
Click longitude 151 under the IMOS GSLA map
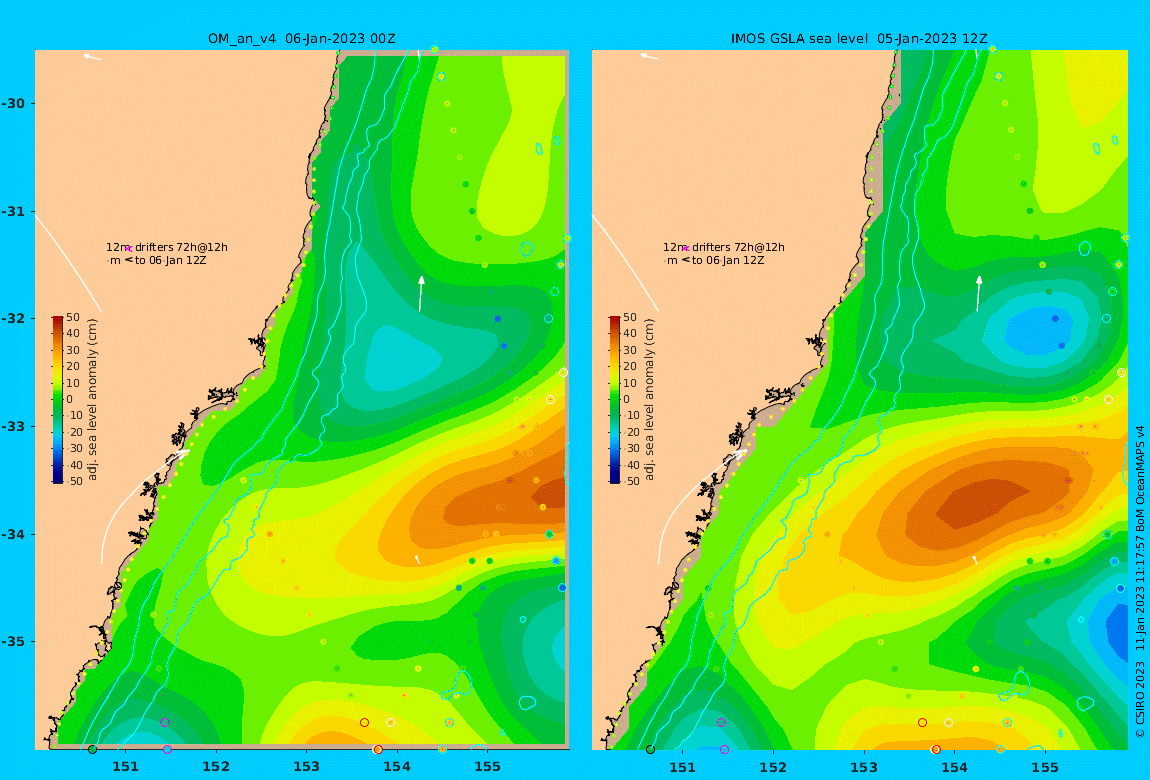[683, 767]
